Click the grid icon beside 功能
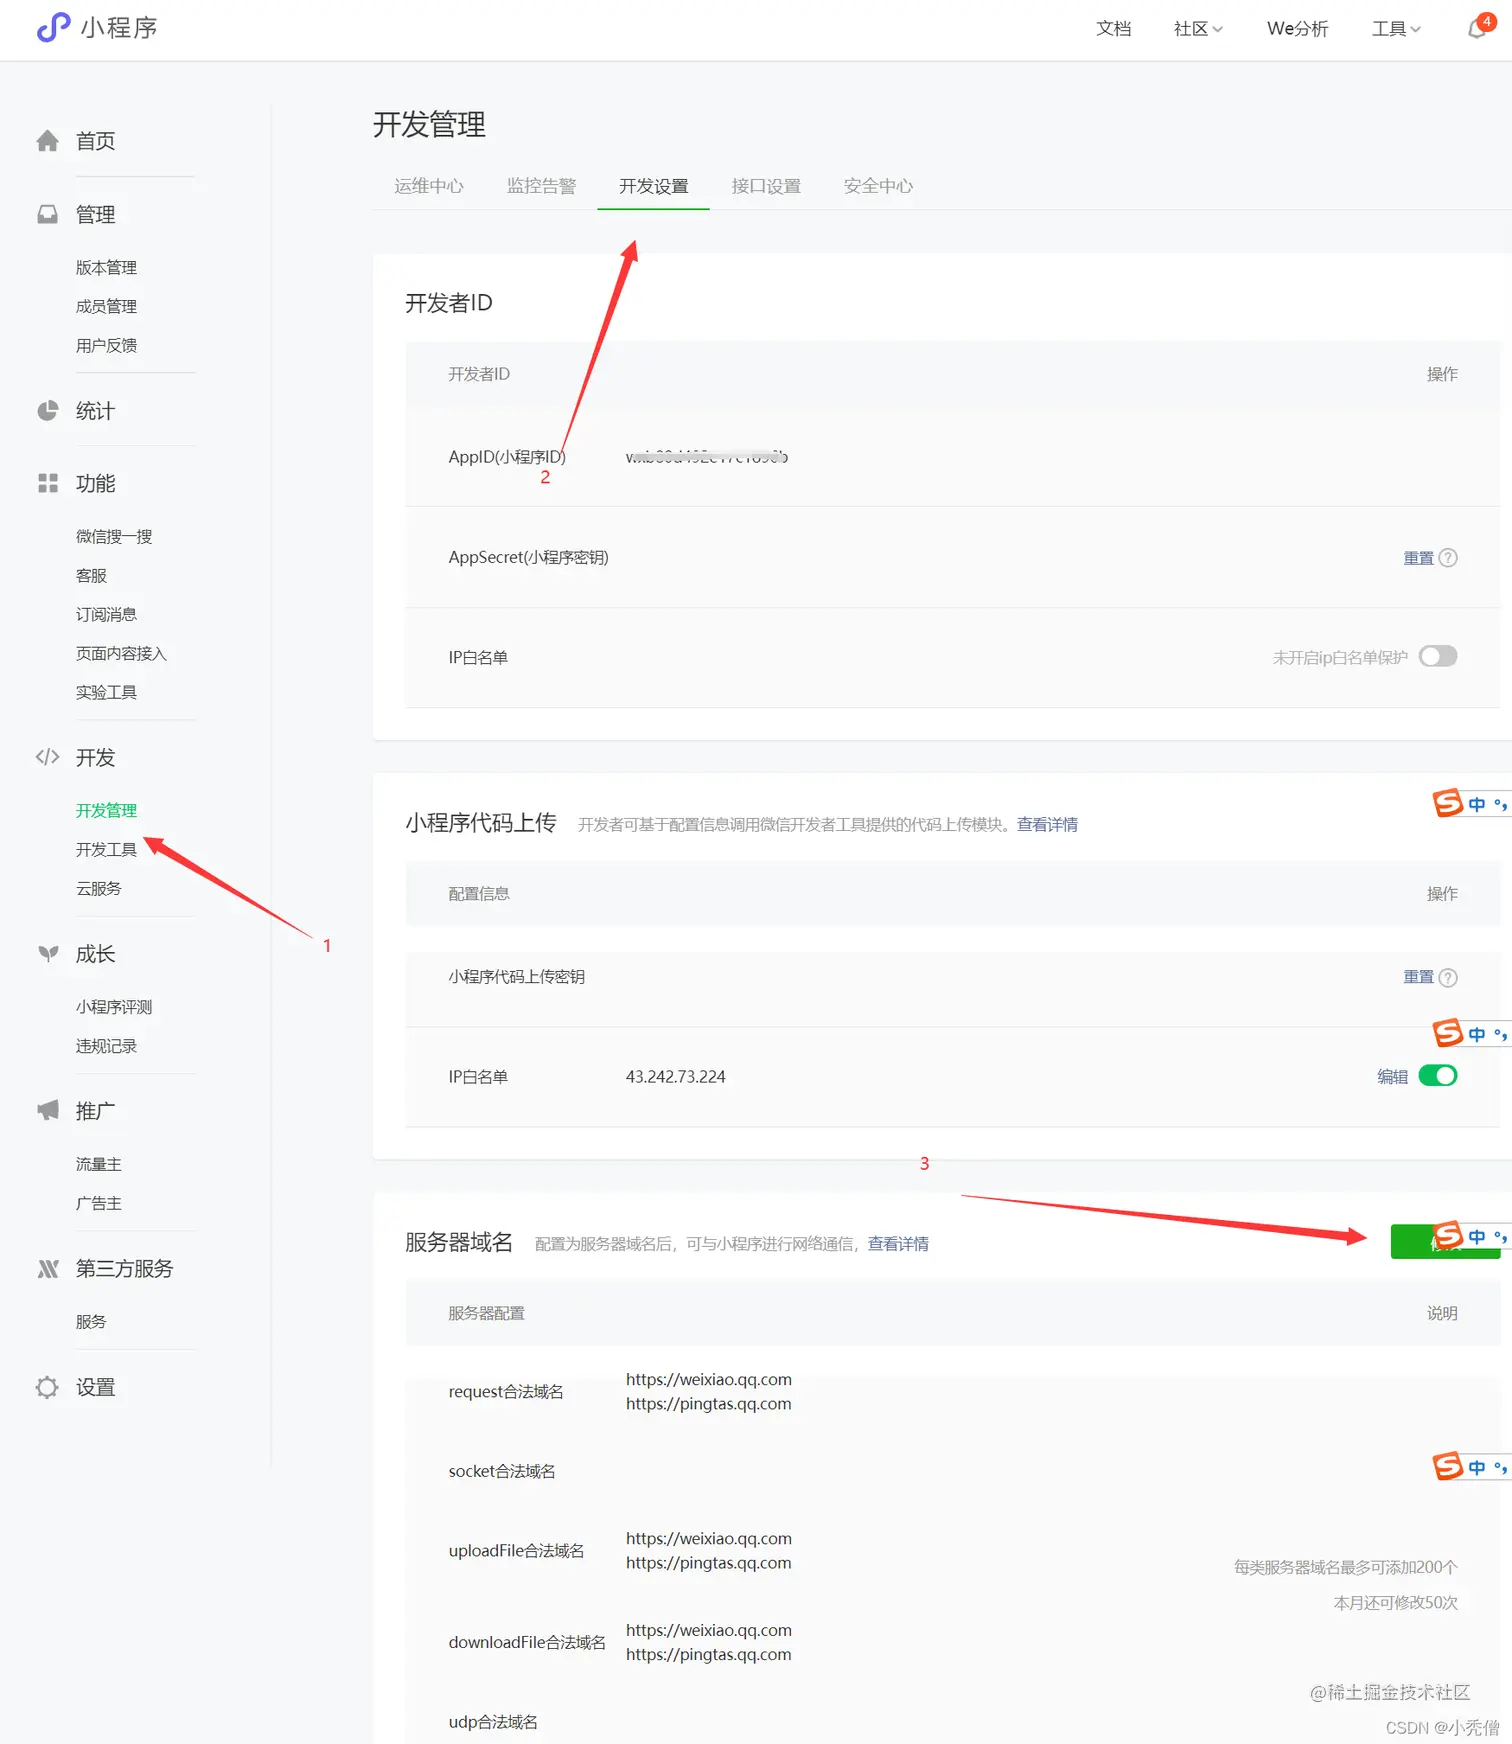 pyautogui.click(x=47, y=484)
